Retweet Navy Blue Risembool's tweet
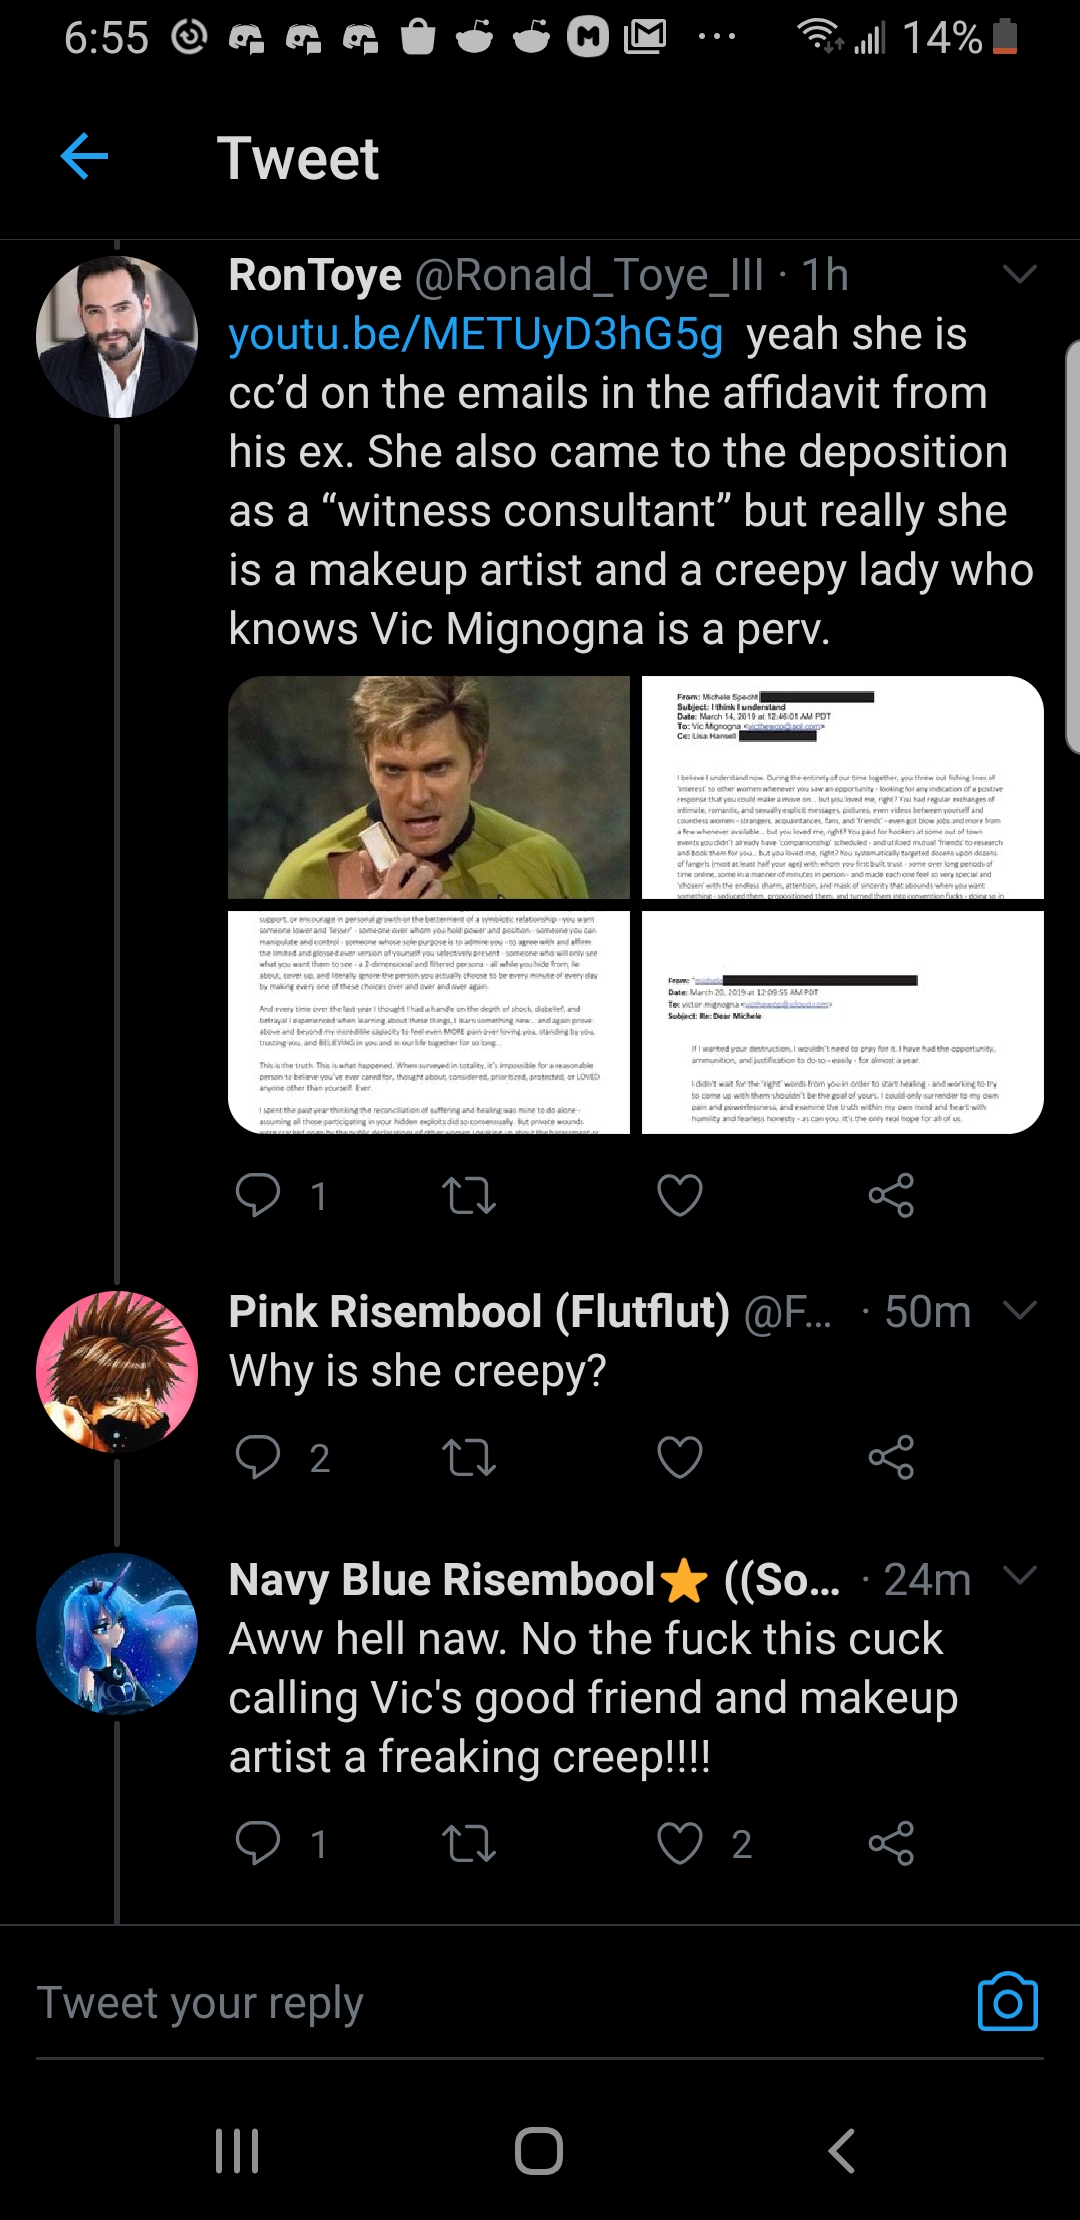1080x2220 pixels. [469, 1843]
